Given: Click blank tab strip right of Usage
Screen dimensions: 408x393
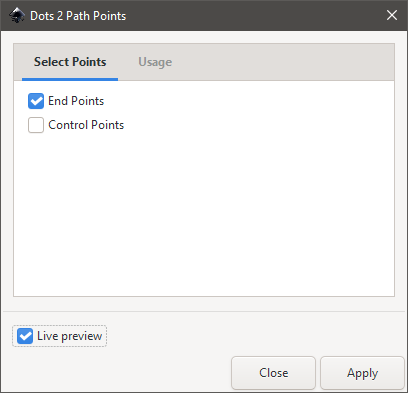Looking at the screenshot, I should (x=283, y=62).
